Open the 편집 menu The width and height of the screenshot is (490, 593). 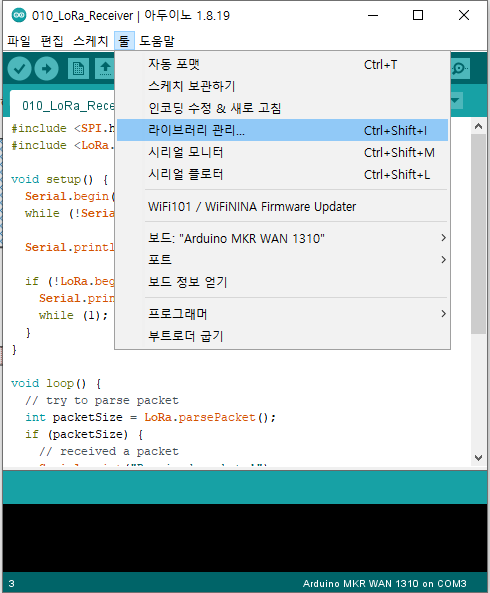[x=52, y=41]
